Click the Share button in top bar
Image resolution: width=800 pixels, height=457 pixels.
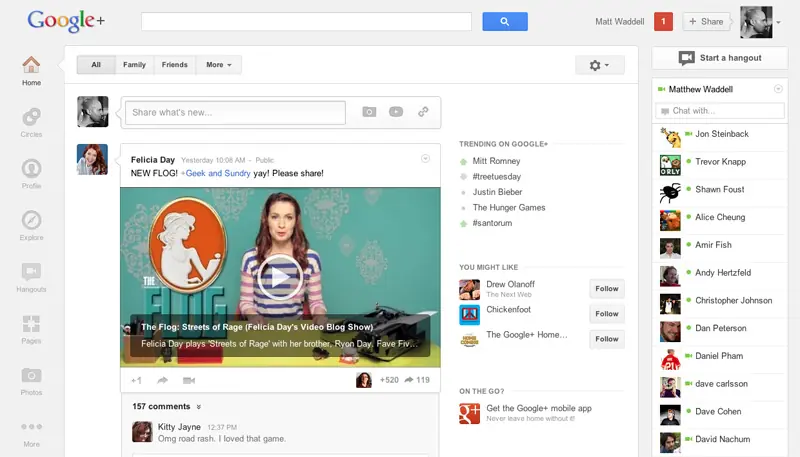(706, 21)
